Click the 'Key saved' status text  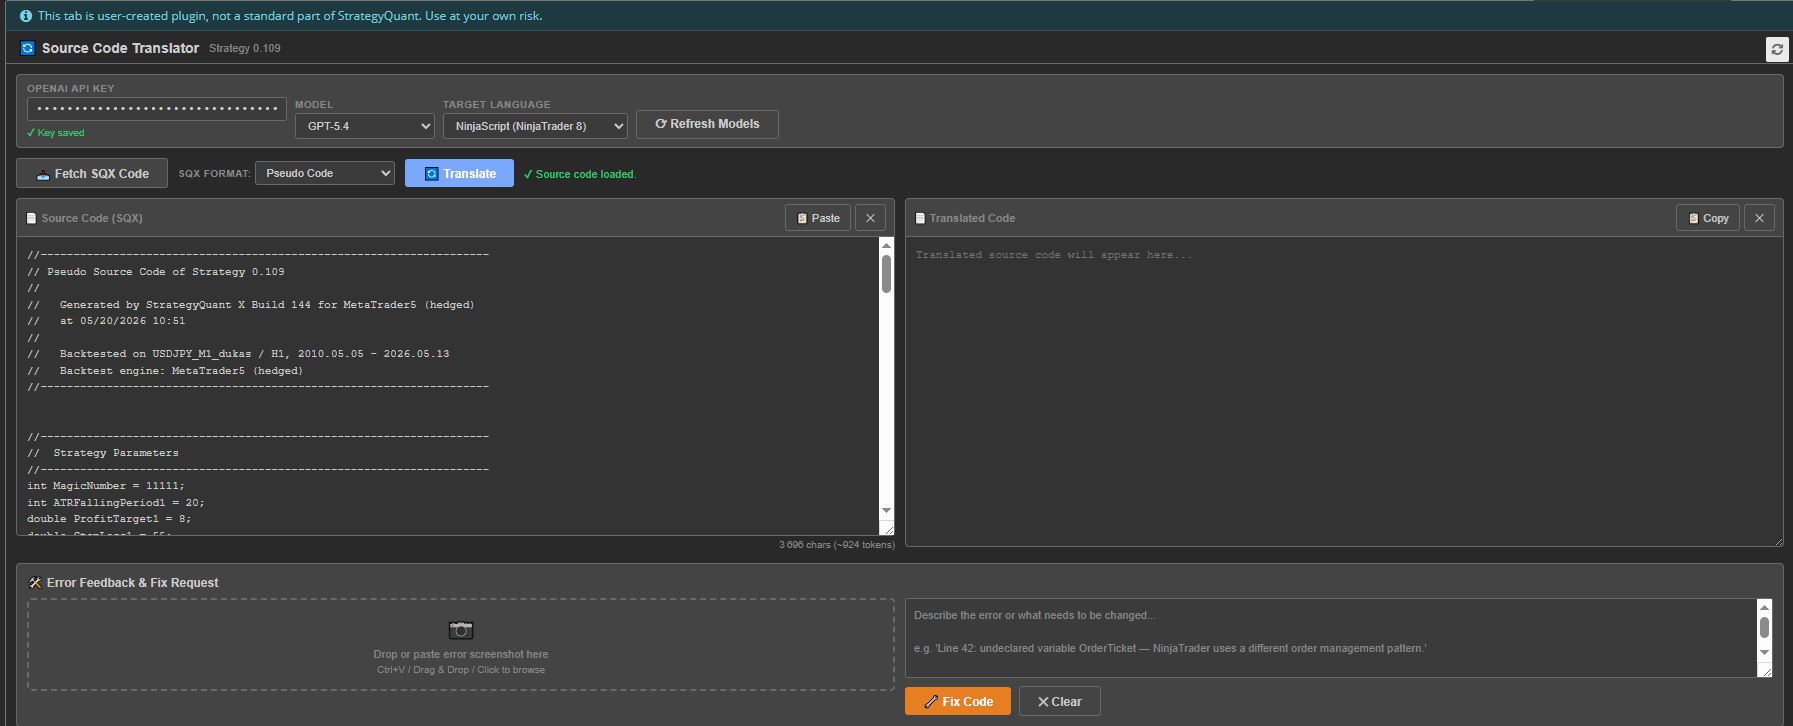tap(56, 133)
